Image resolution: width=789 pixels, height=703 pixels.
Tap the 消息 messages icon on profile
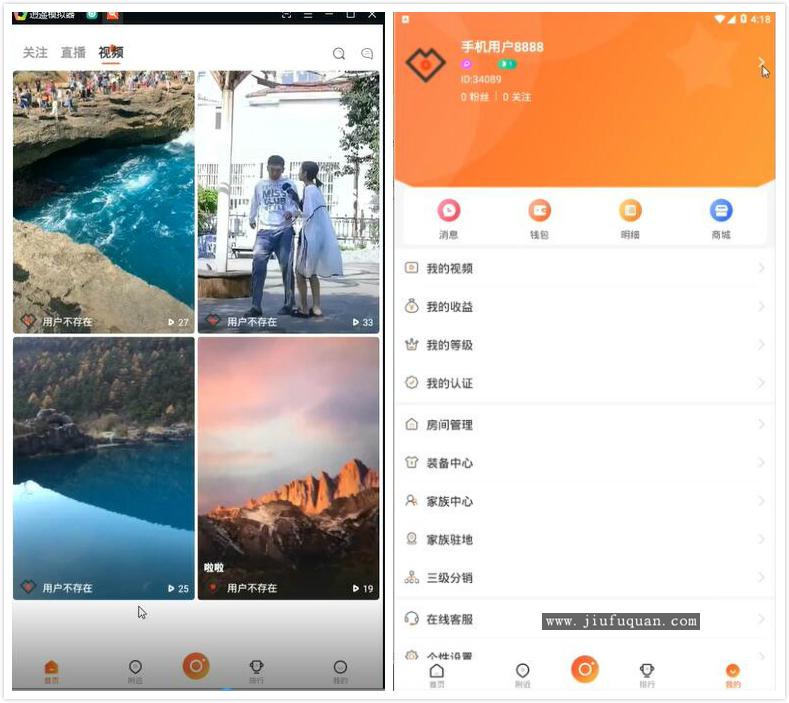(448, 210)
